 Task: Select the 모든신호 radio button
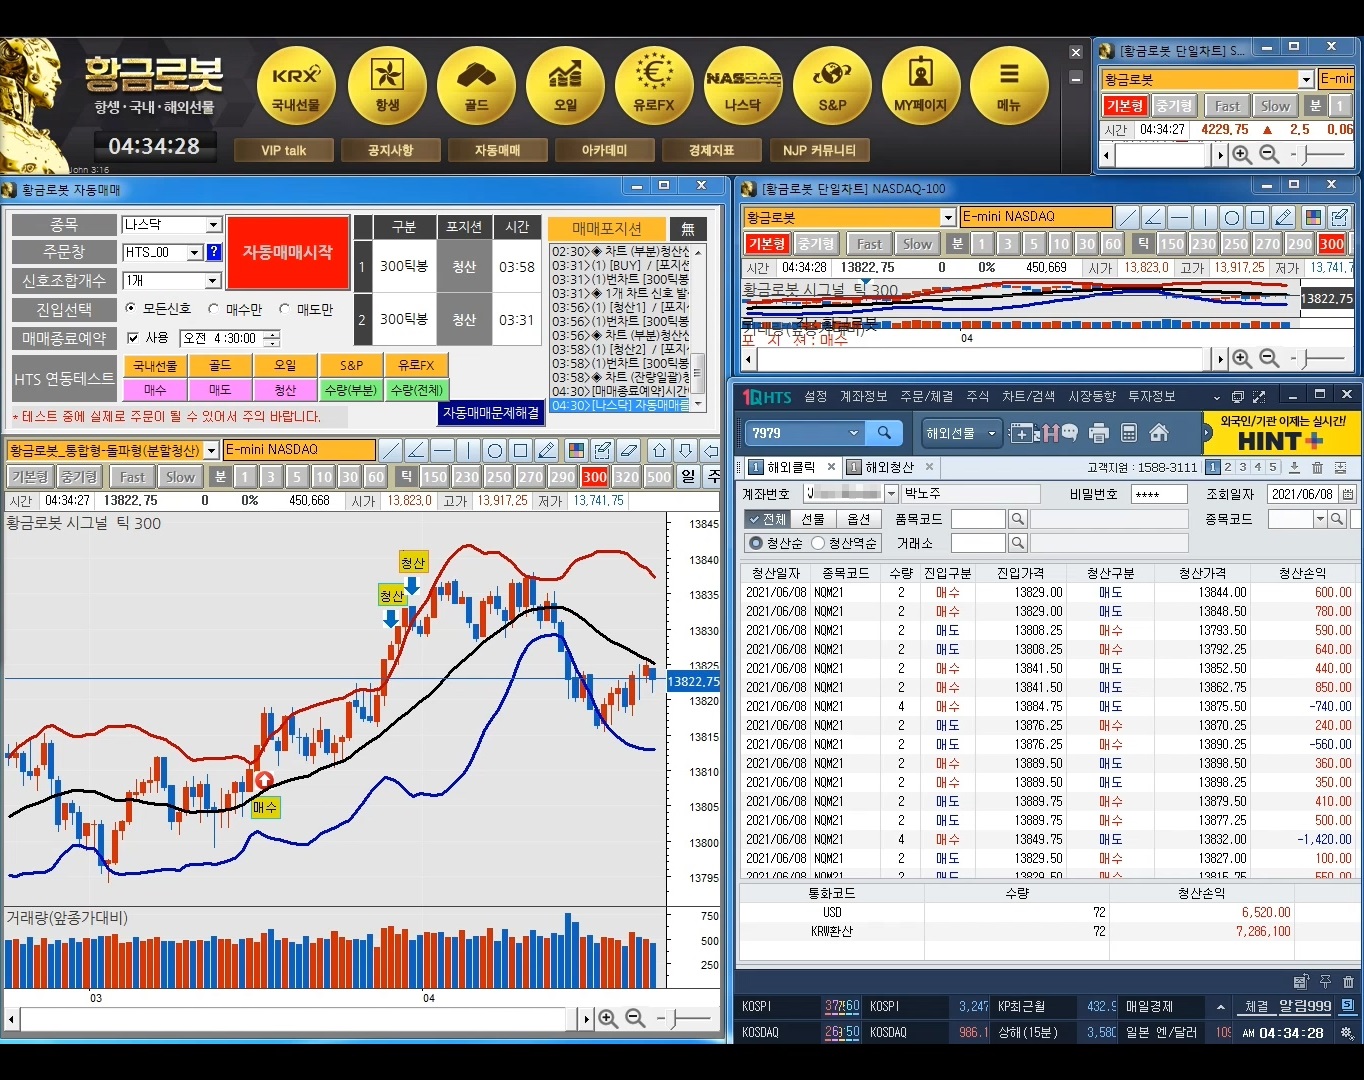[x=131, y=309]
